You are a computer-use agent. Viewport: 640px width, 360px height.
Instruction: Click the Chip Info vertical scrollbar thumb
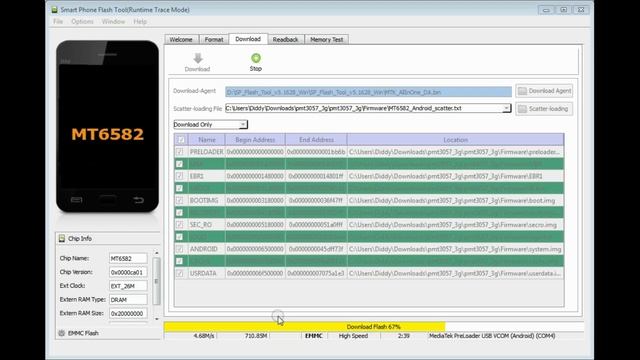click(x=156, y=281)
